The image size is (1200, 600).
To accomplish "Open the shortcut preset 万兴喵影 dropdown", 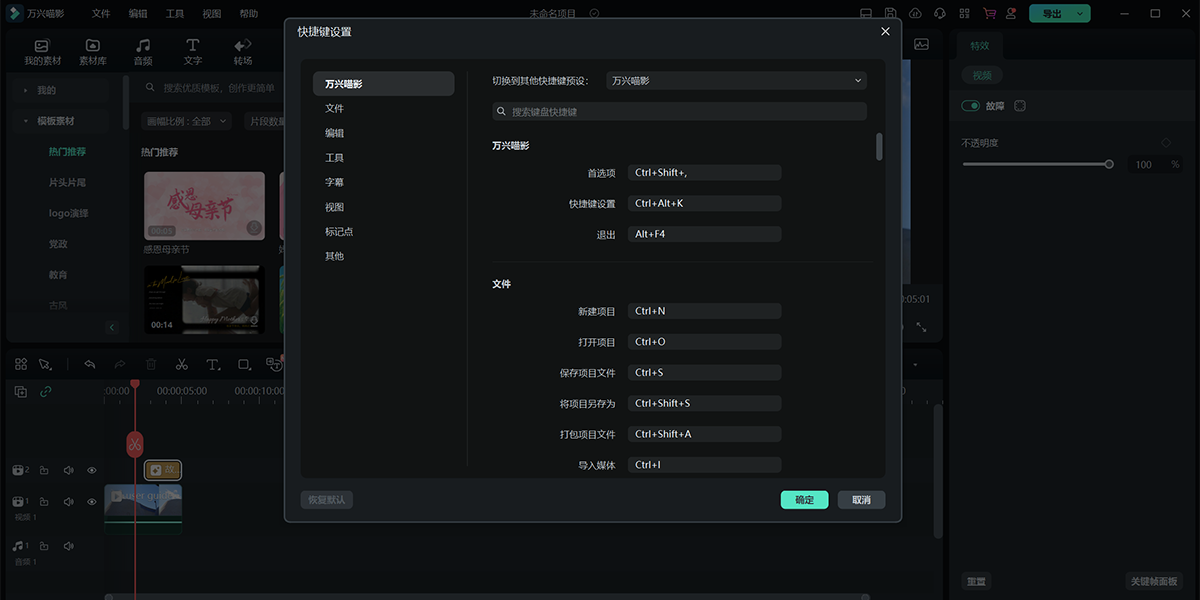I will 736,81.
